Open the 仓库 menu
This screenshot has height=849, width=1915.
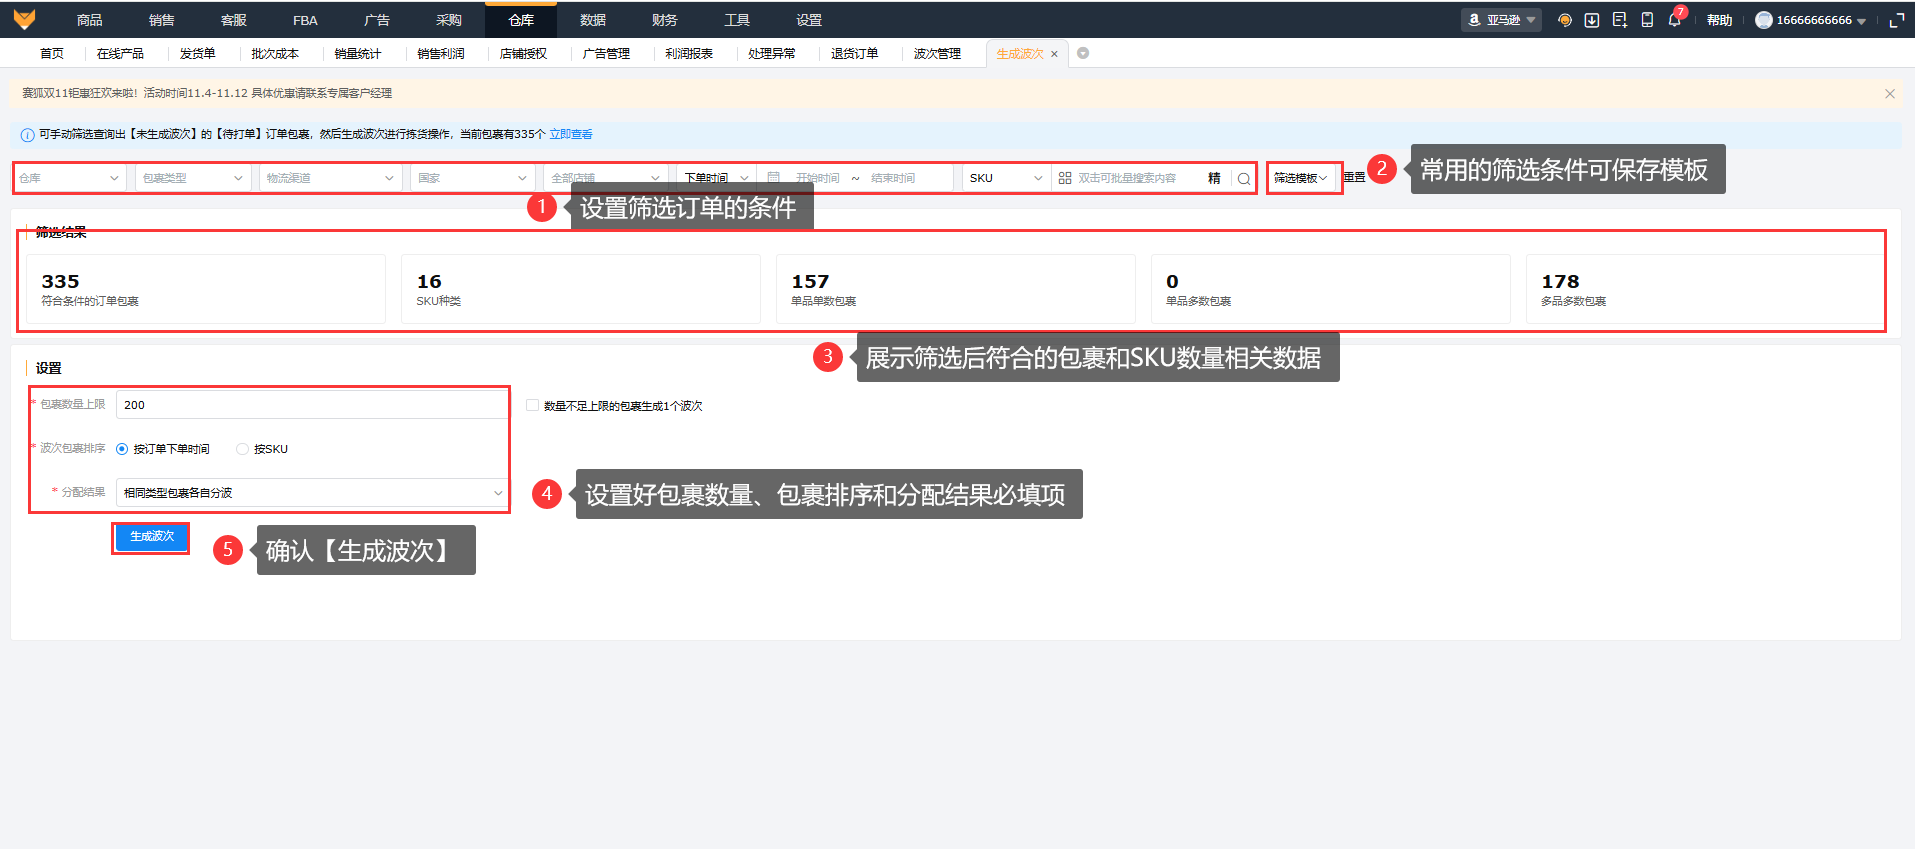point(521,20)
